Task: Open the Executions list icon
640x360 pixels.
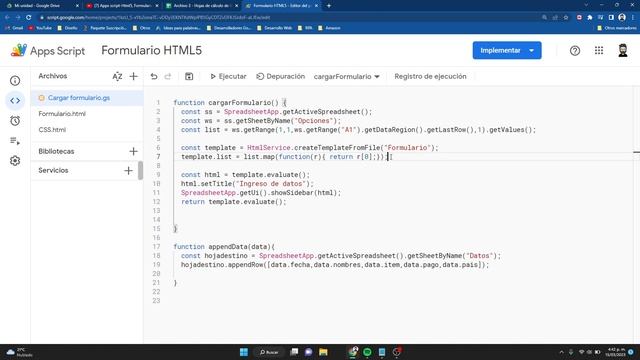Action: click(15, 141)
